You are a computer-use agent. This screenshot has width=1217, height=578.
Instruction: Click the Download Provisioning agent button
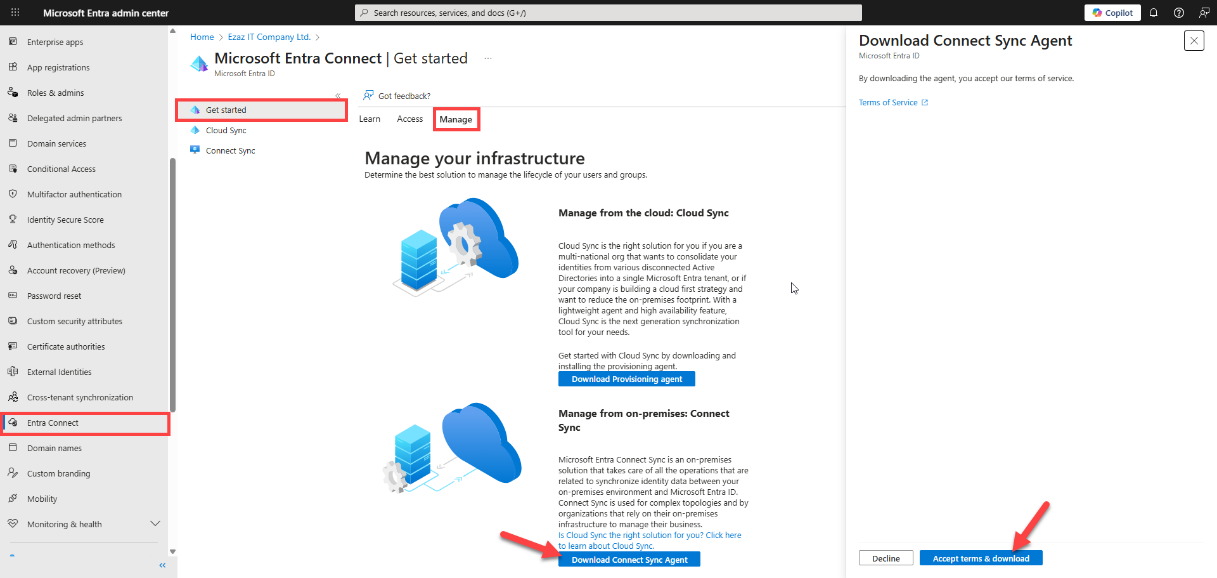click(x=627, y=379)
